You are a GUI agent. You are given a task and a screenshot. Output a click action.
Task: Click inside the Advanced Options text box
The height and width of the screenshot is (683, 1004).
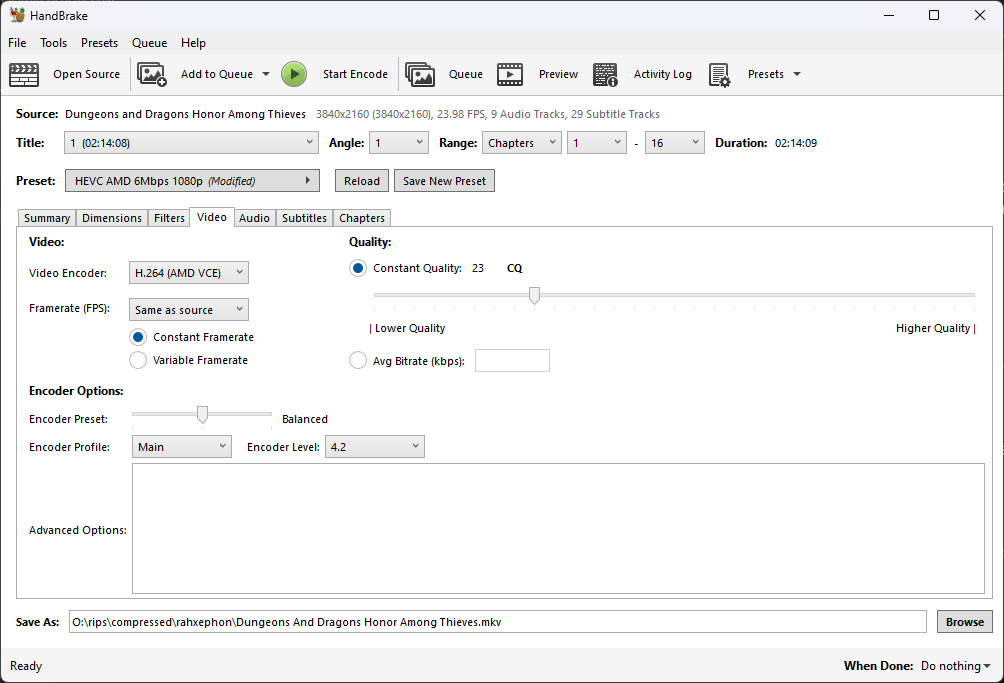tap(558, 528)
